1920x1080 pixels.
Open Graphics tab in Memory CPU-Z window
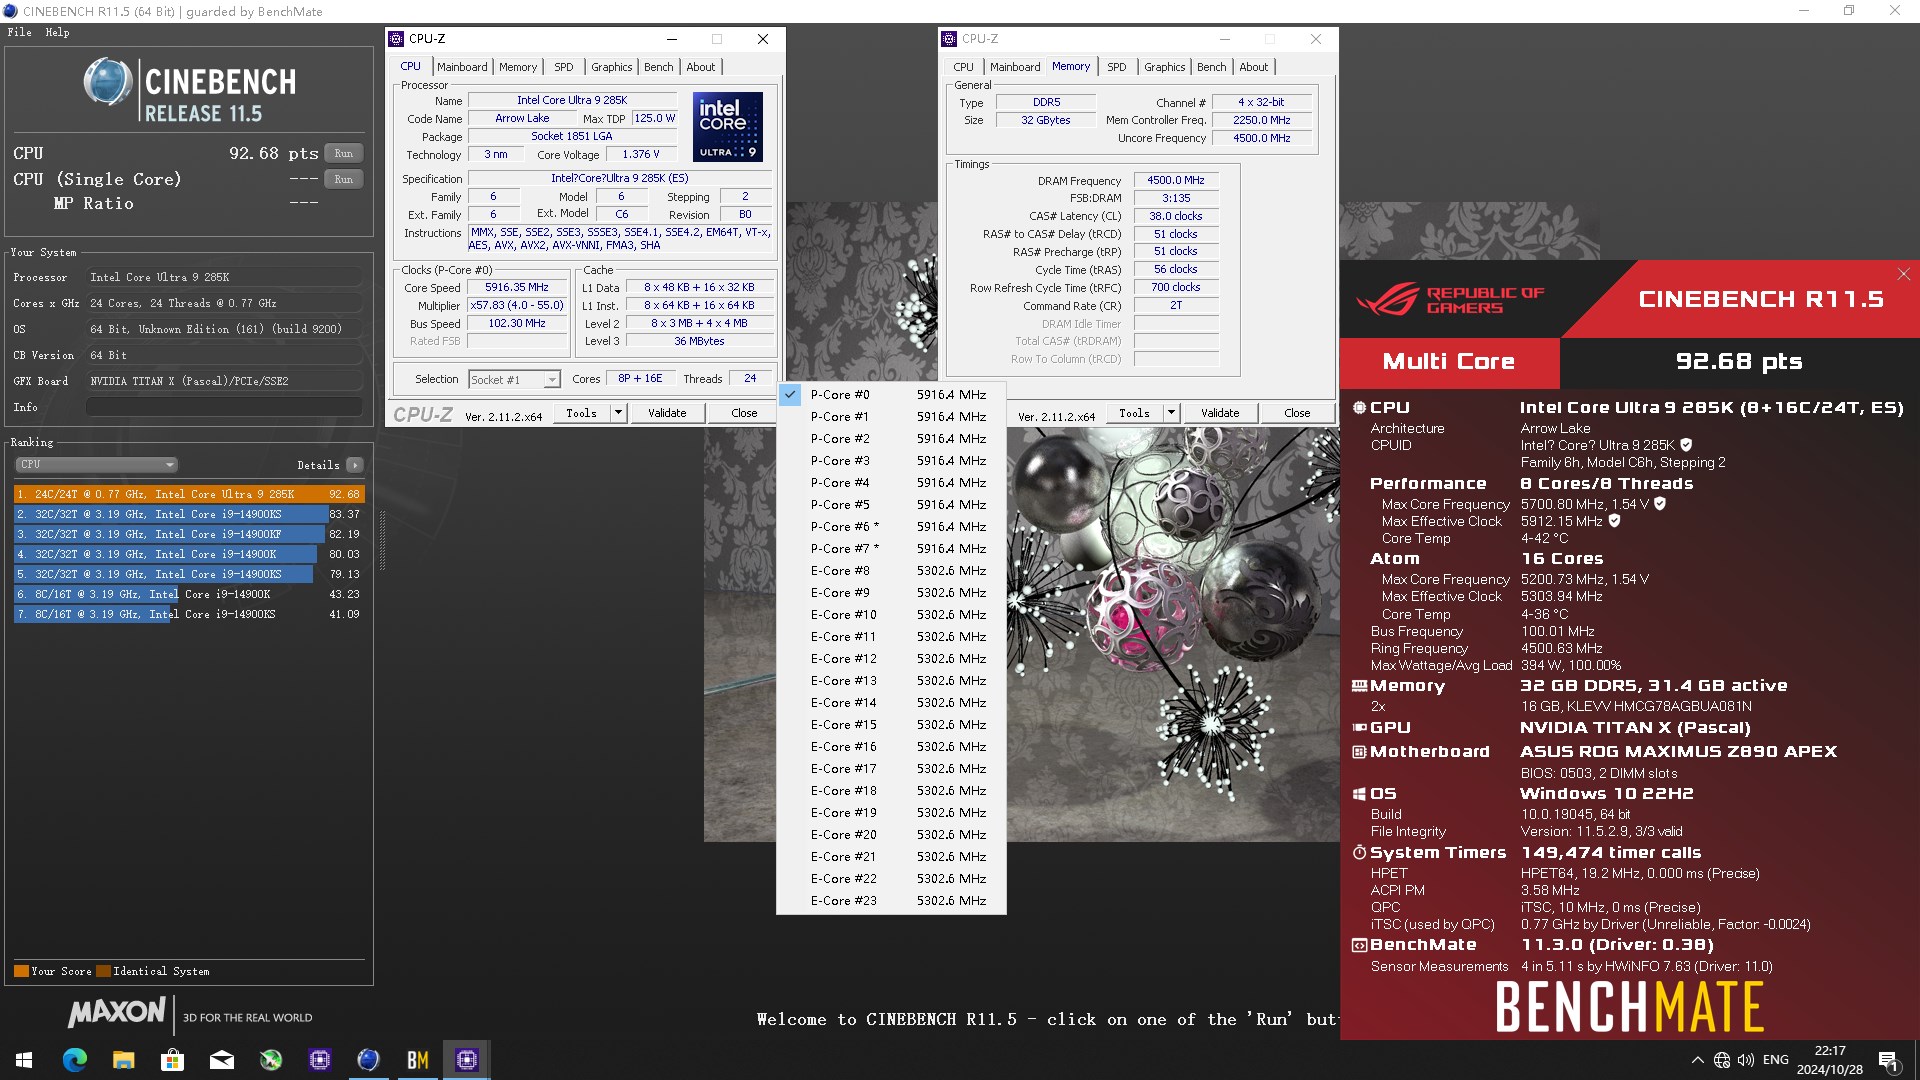pyautogui.click(x=1165, y=67)
